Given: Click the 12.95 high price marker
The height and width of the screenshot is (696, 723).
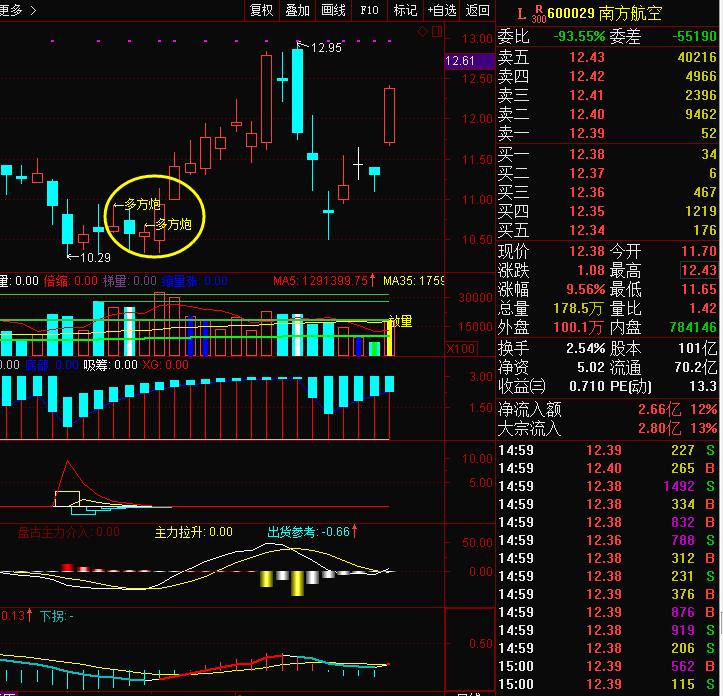Looking at the screenshot, I should coord(325,47).
